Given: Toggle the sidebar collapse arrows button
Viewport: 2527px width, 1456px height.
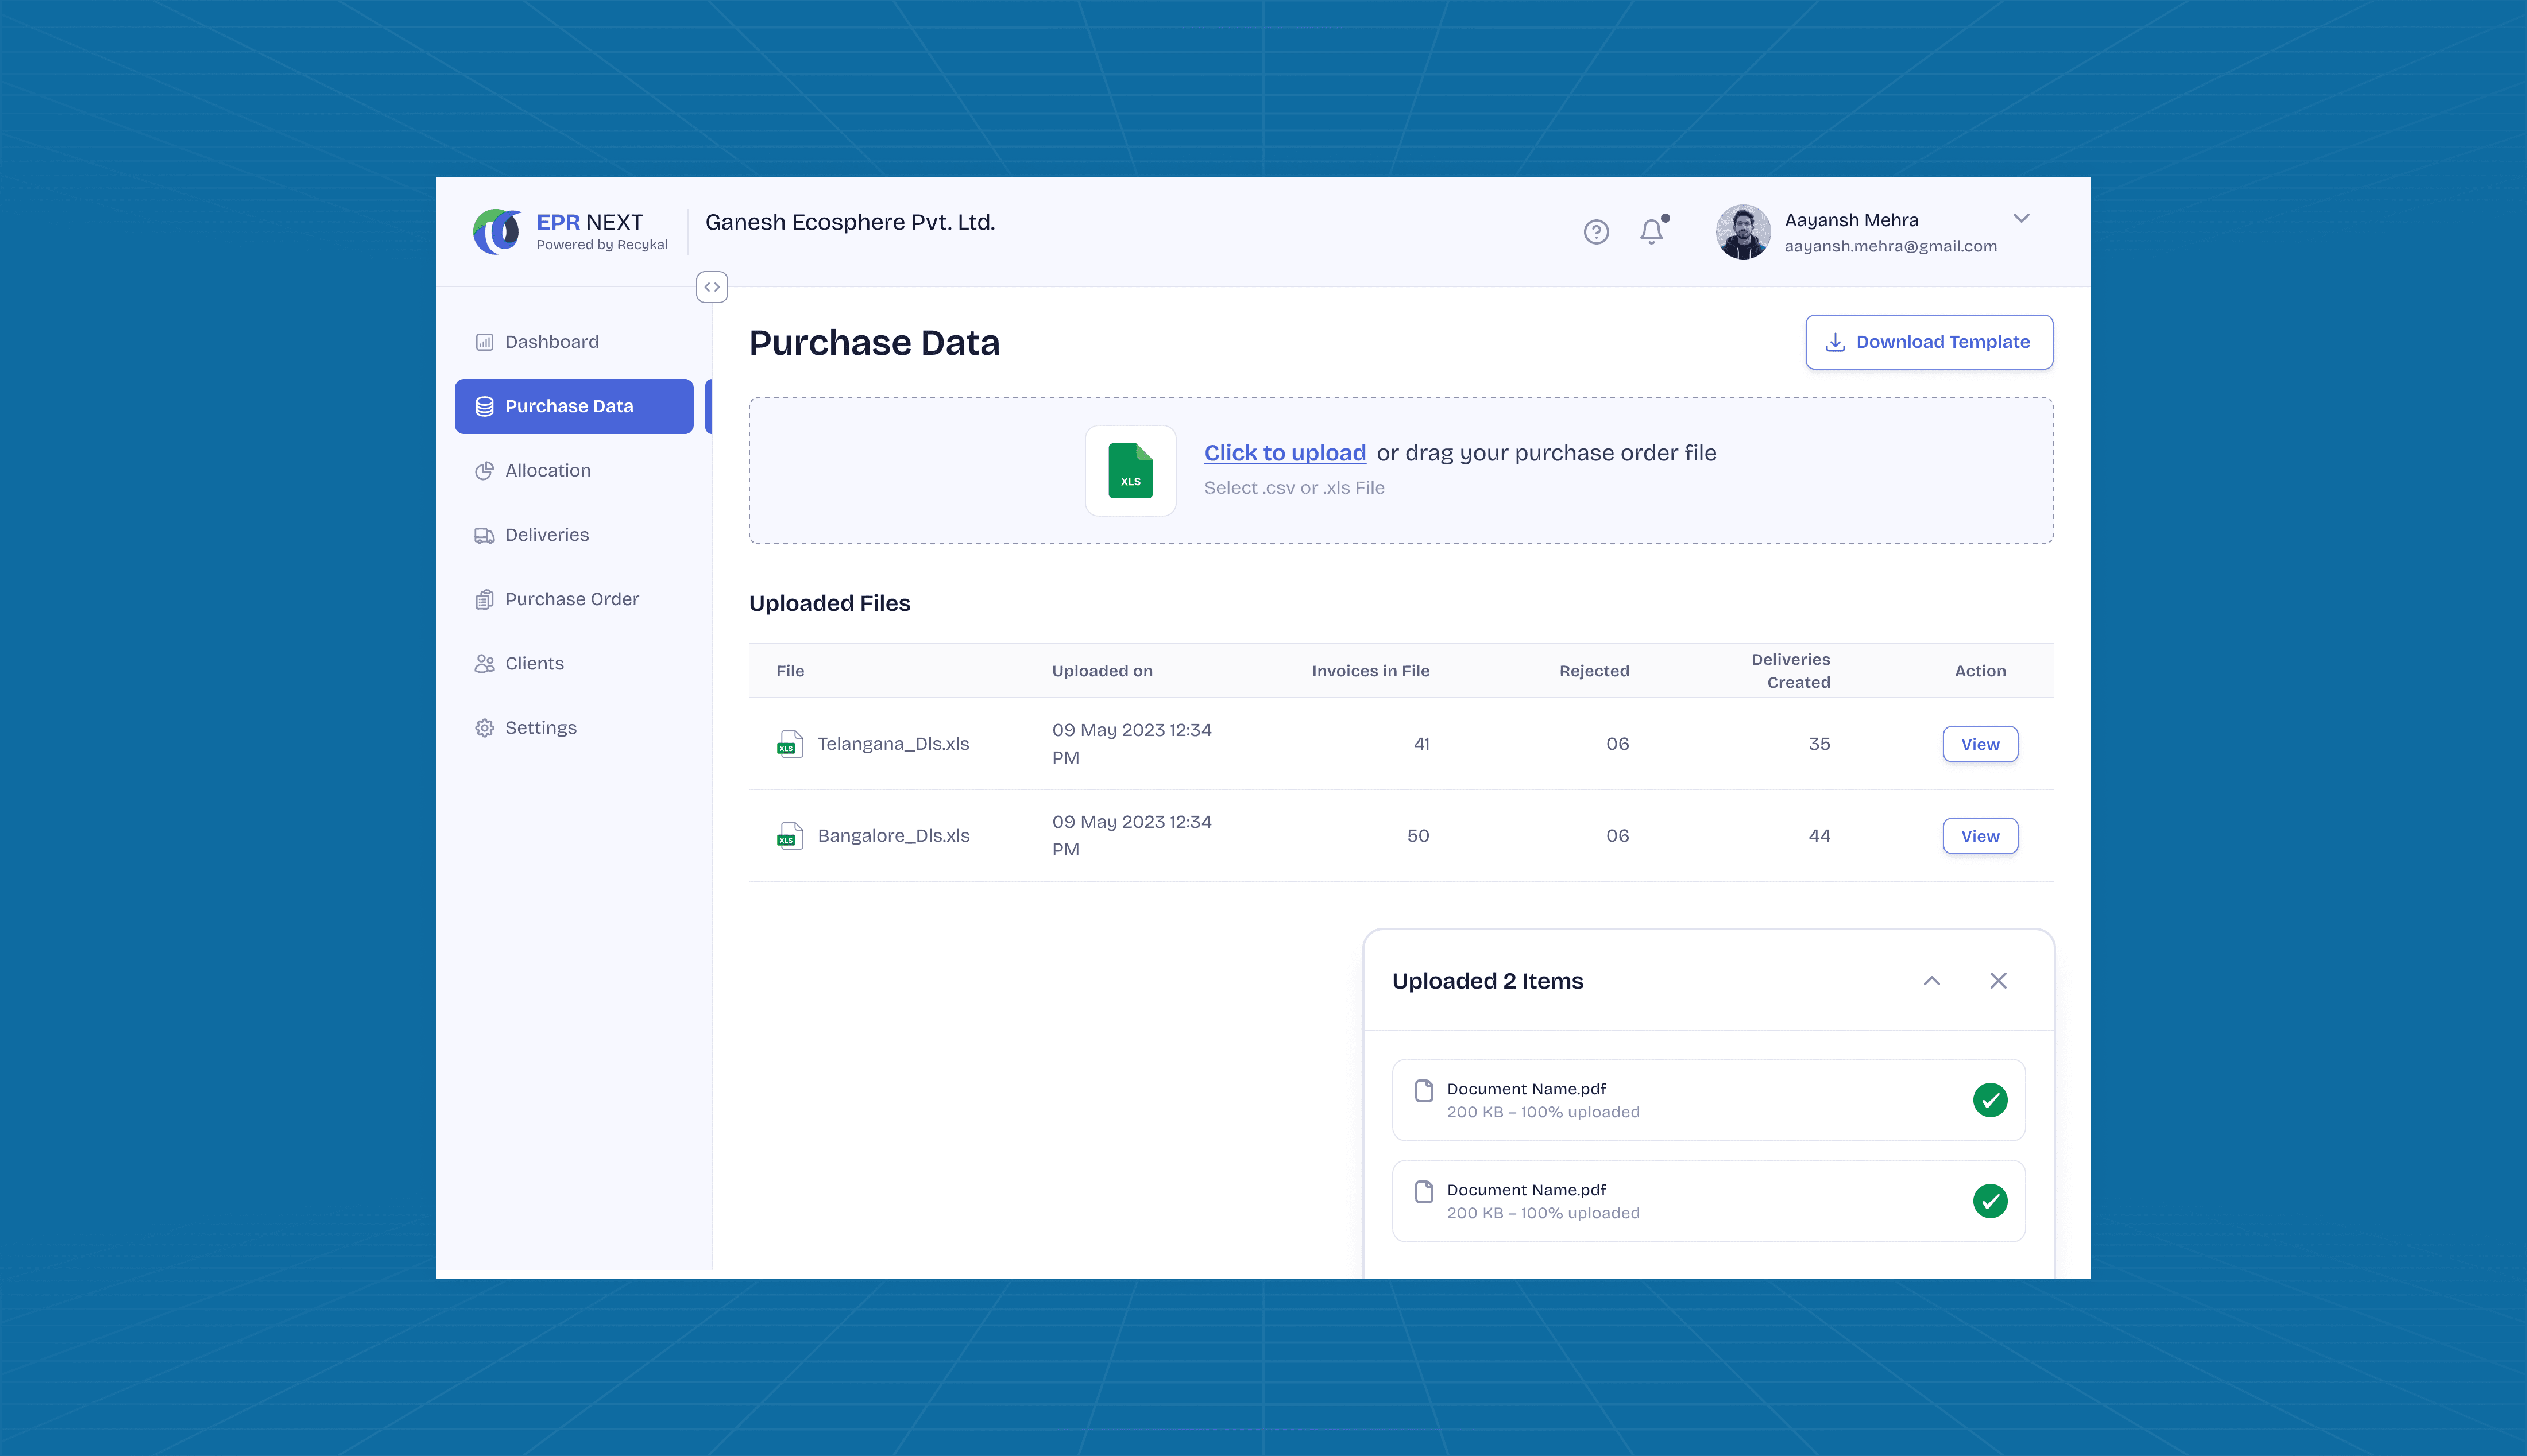Looking at the screenshot, I should pos(712,287).
